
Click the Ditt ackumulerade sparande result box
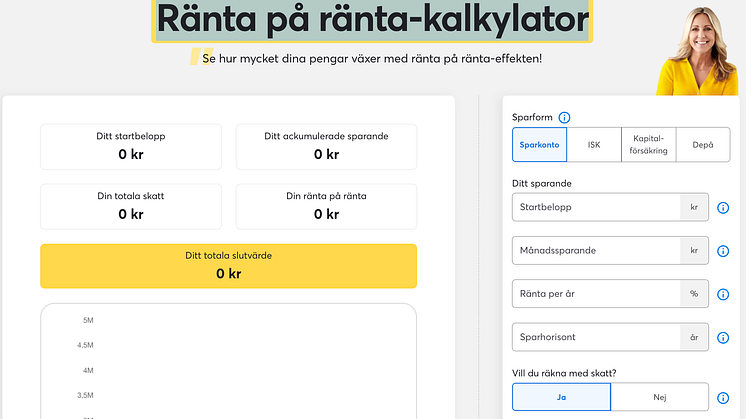(326, 146)
